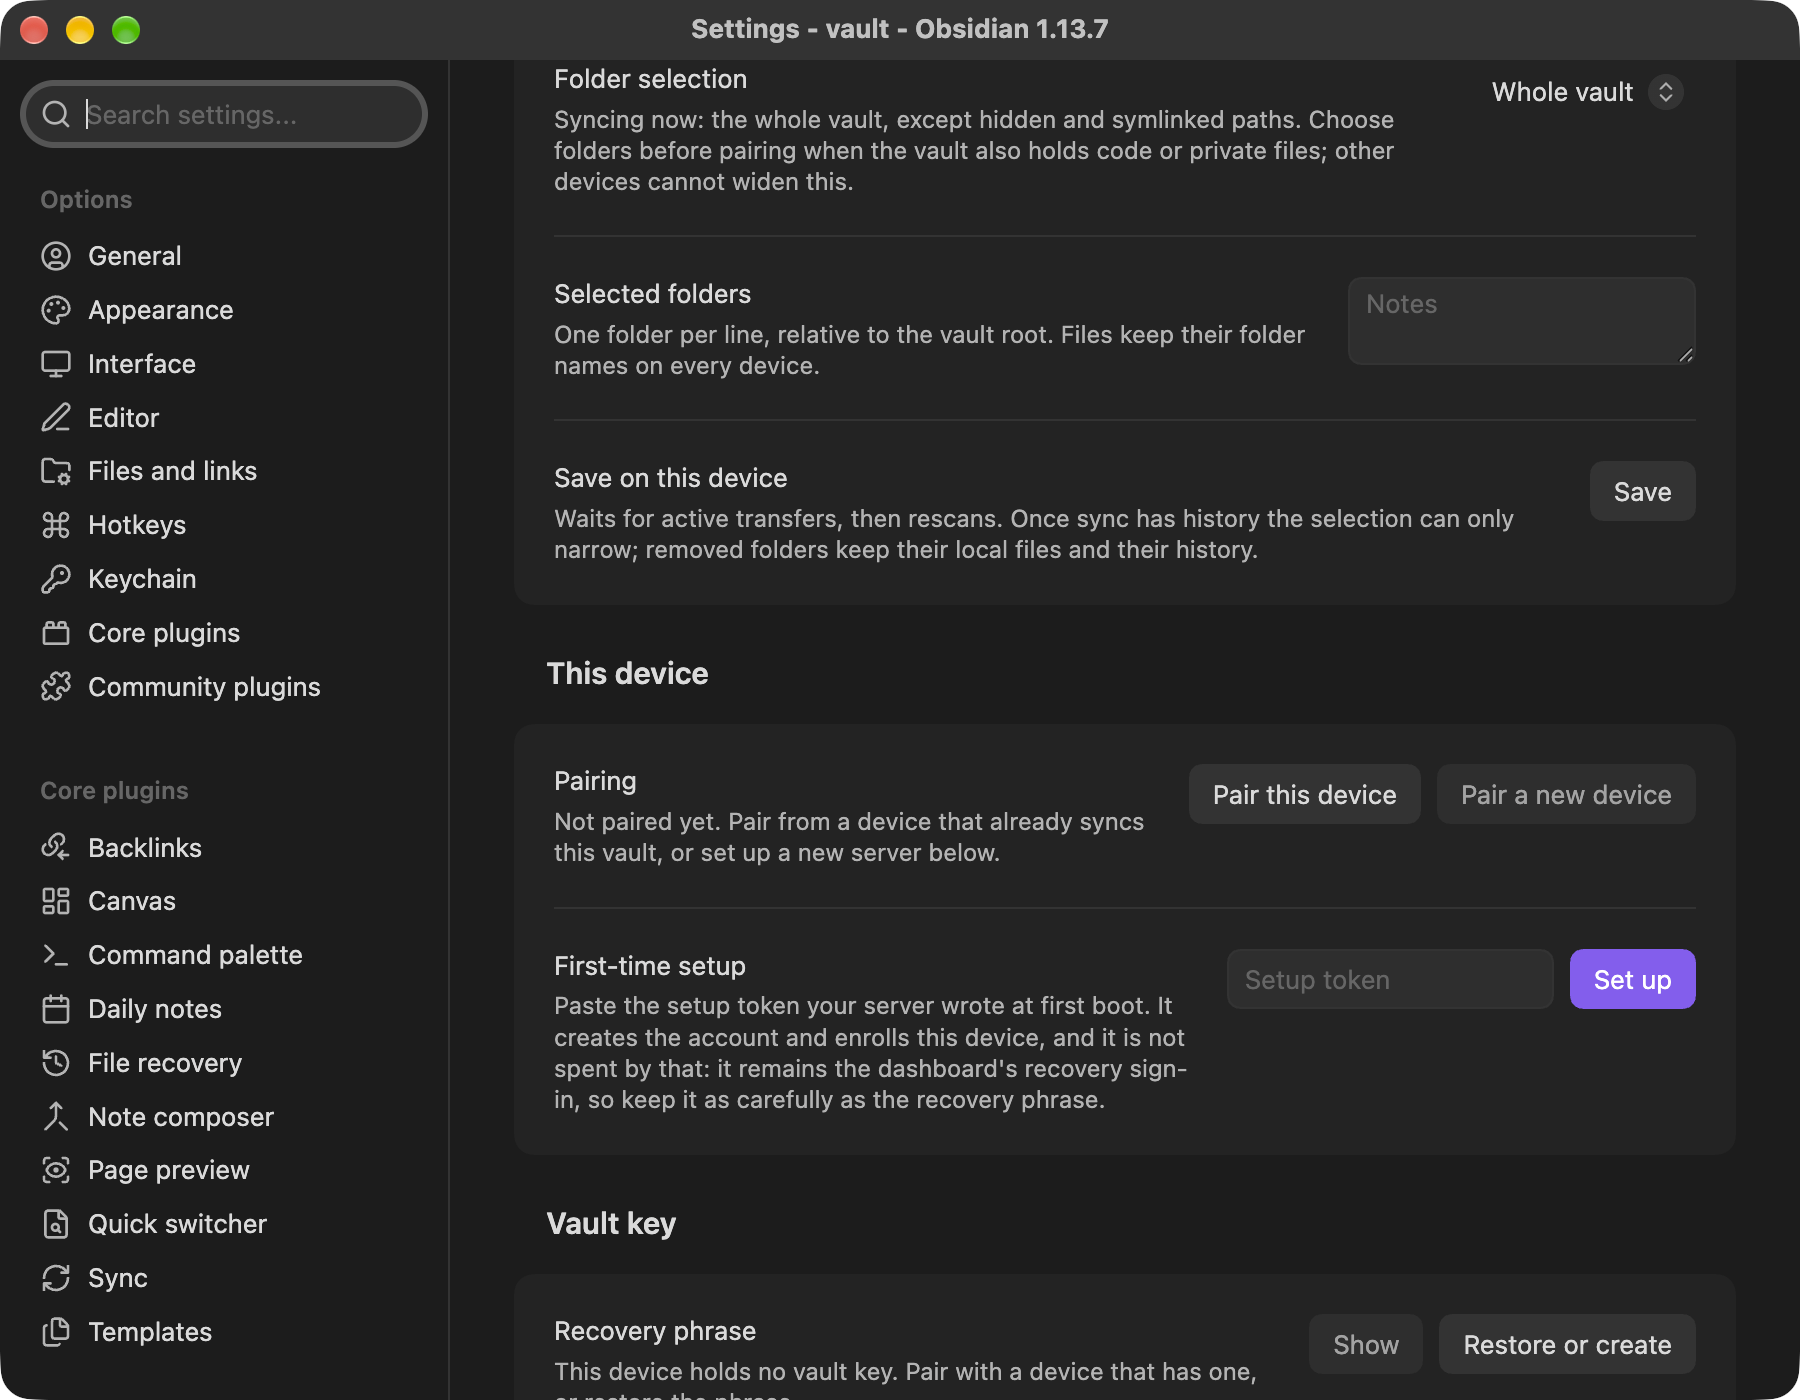Viewport: 1800px width, 1400px height.
Task: Open General settings tab
Action: pos(224,256)
